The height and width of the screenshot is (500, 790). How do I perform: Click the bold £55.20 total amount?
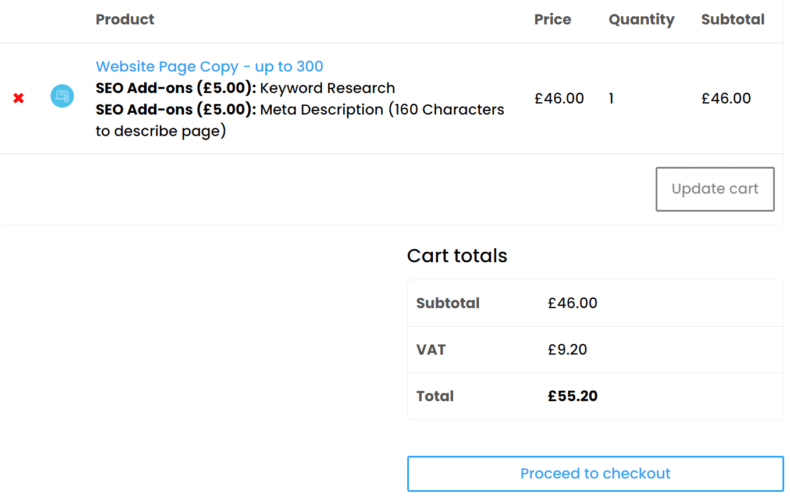[573, 396]
